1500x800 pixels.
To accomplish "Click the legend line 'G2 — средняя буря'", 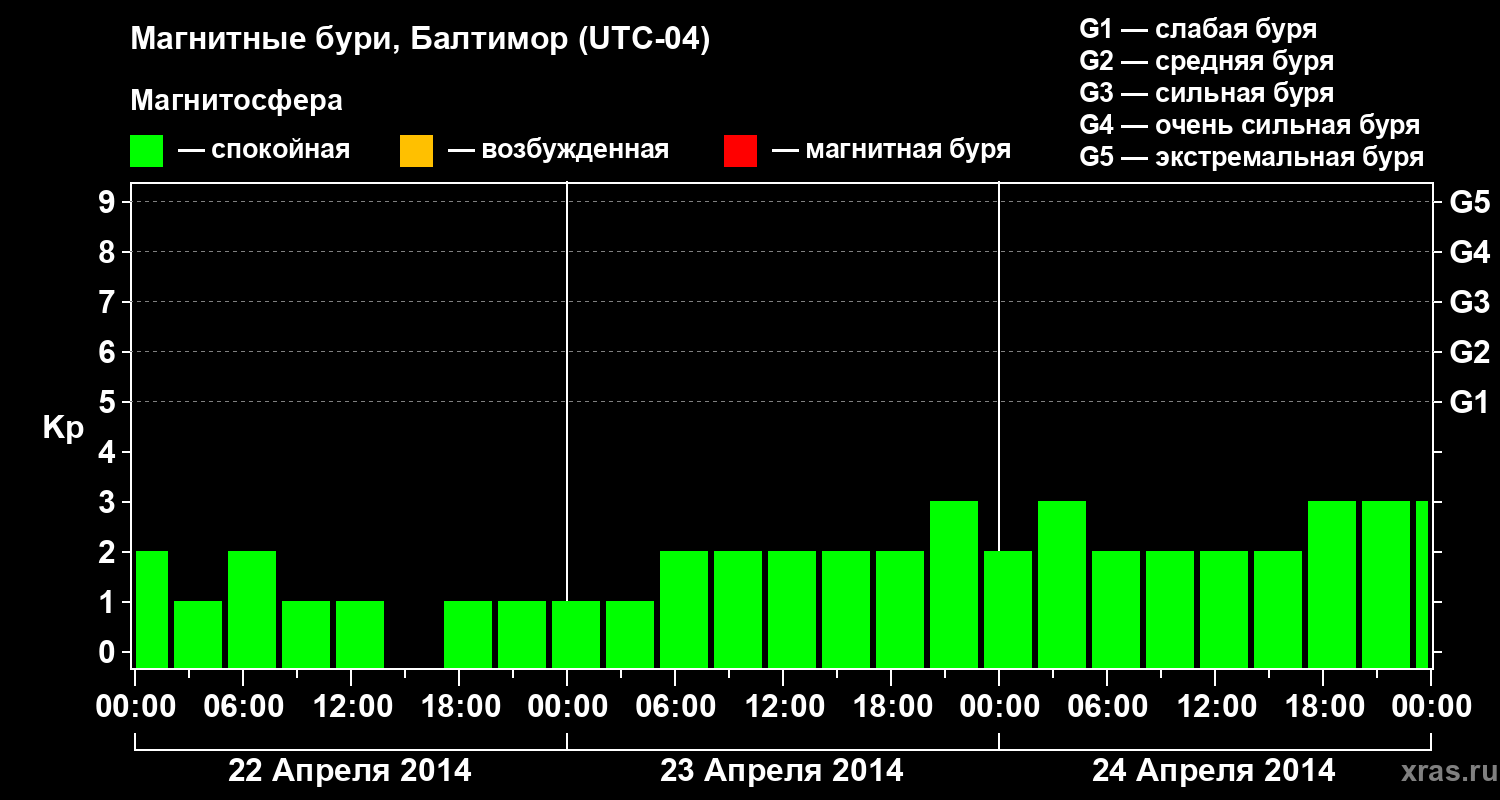I will point(1206,61).
